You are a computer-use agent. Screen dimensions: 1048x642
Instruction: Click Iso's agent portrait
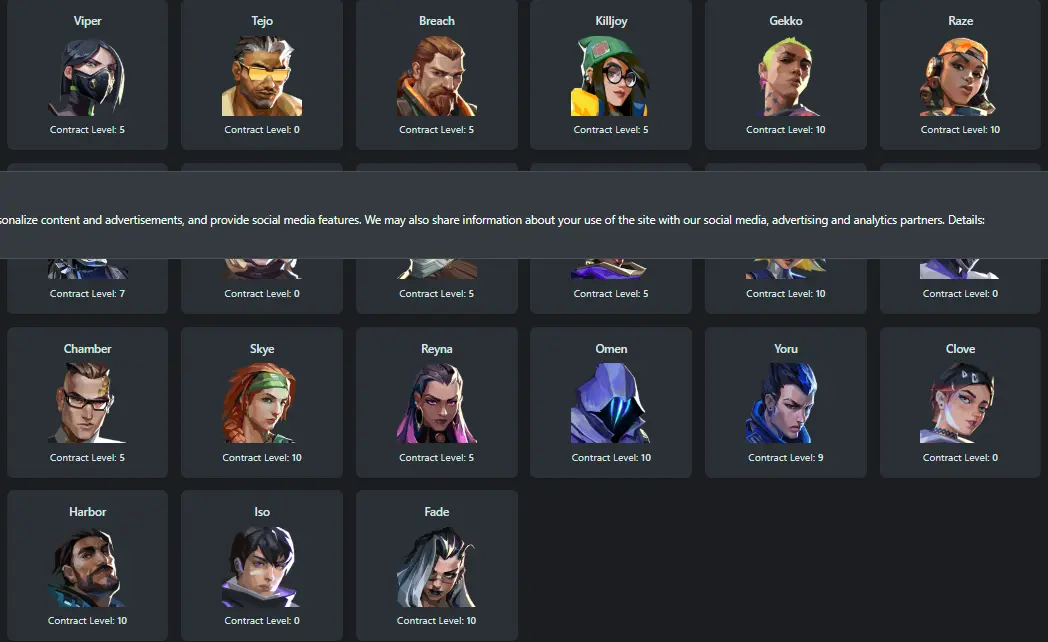pos(262,567)
